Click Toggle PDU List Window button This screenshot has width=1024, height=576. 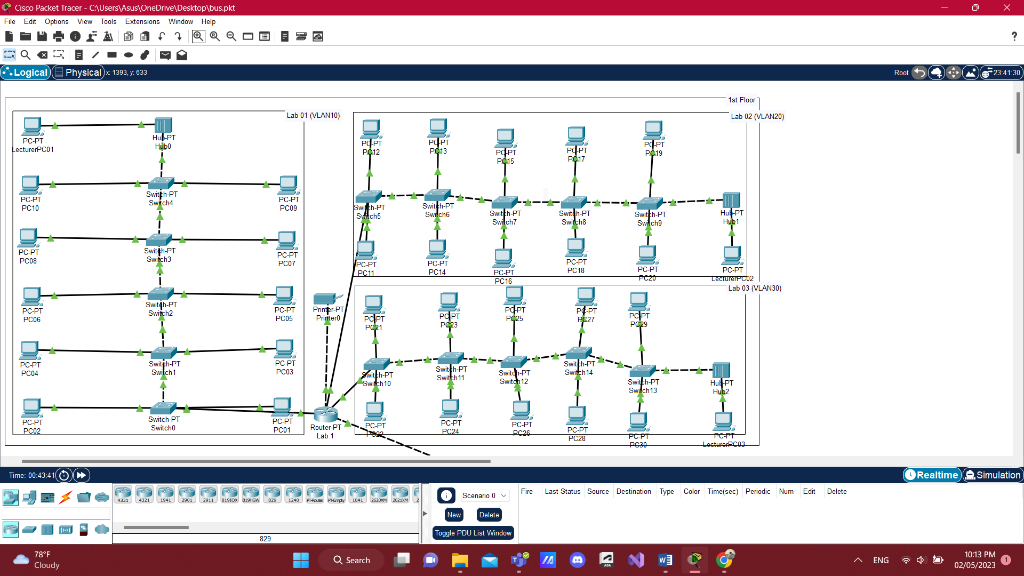pyautogui.click(x=473, y=533)
